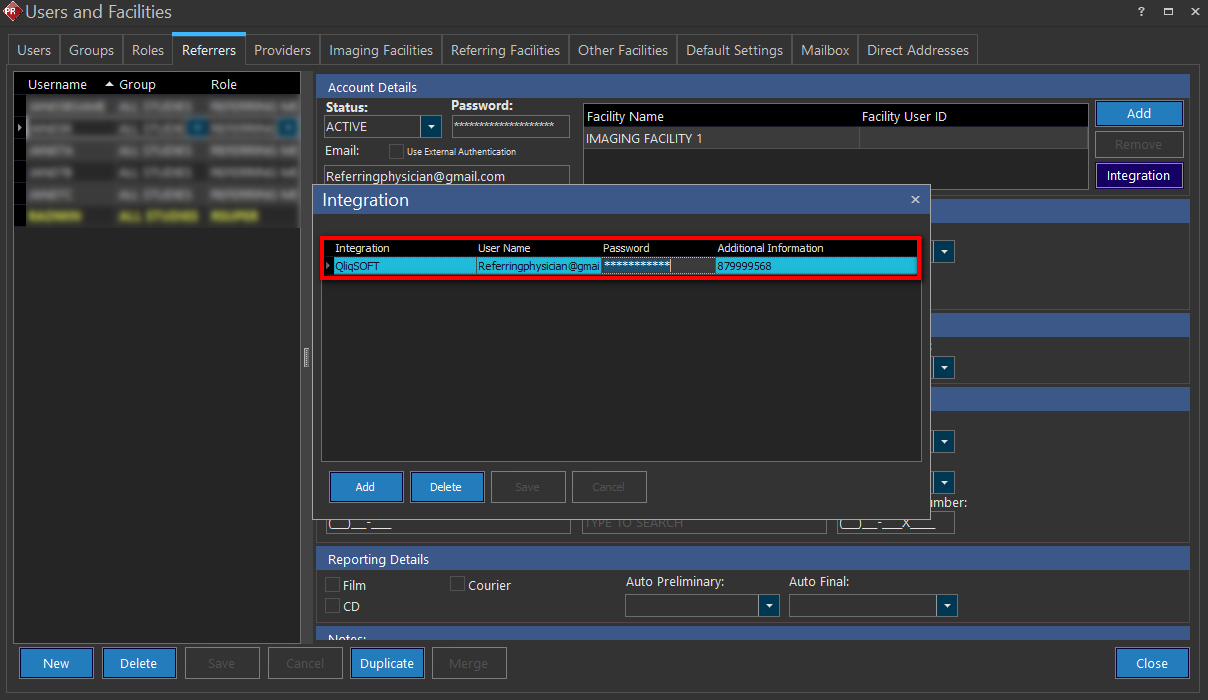Tick the CD checkbox
The width and height of the screenshot is (1208, 700).
333,606
